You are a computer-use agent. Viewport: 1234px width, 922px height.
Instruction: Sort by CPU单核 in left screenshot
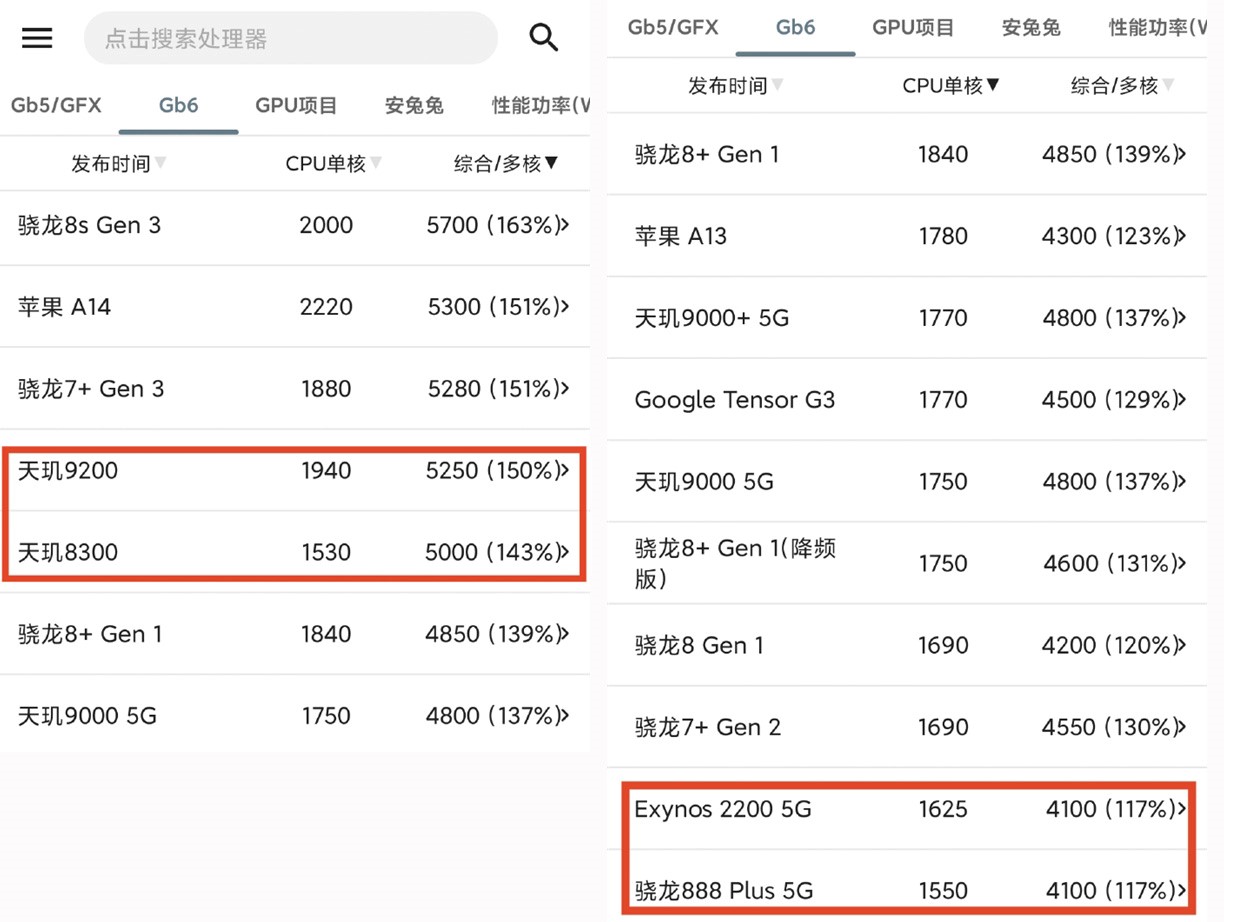click(334, 164)
